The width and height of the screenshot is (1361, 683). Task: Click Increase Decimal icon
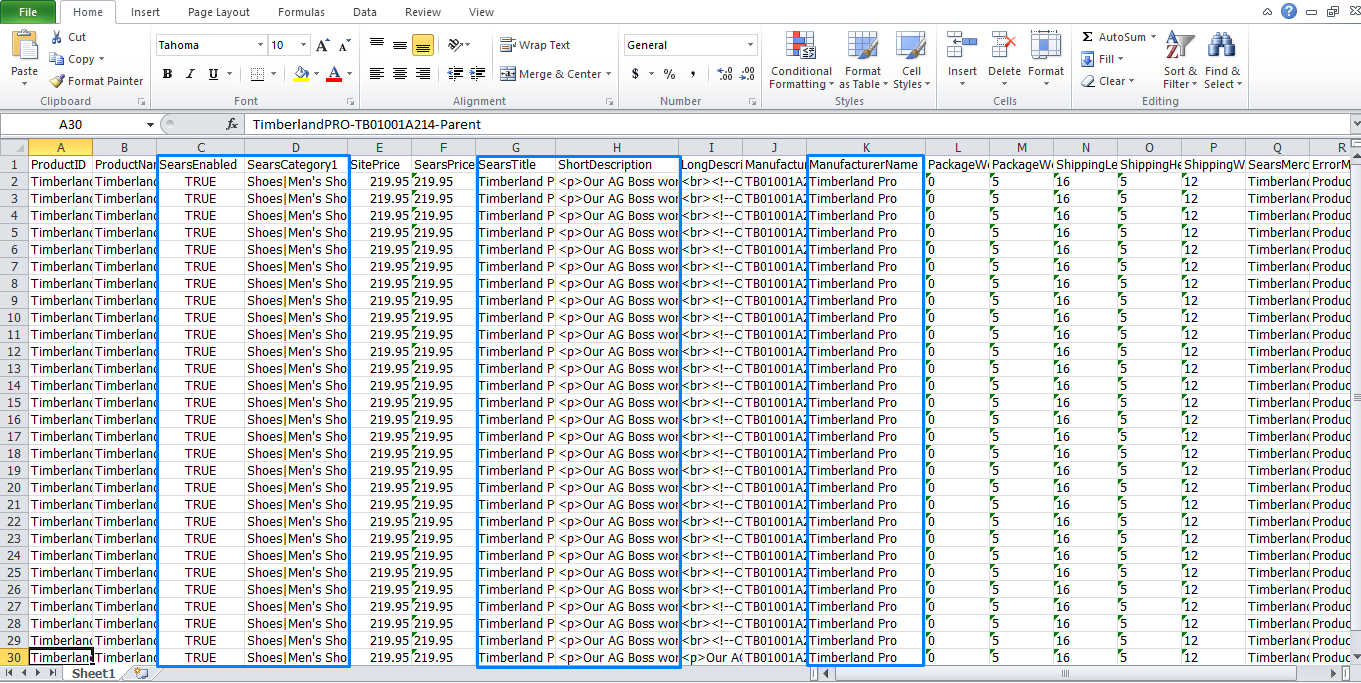click(726, 74)
